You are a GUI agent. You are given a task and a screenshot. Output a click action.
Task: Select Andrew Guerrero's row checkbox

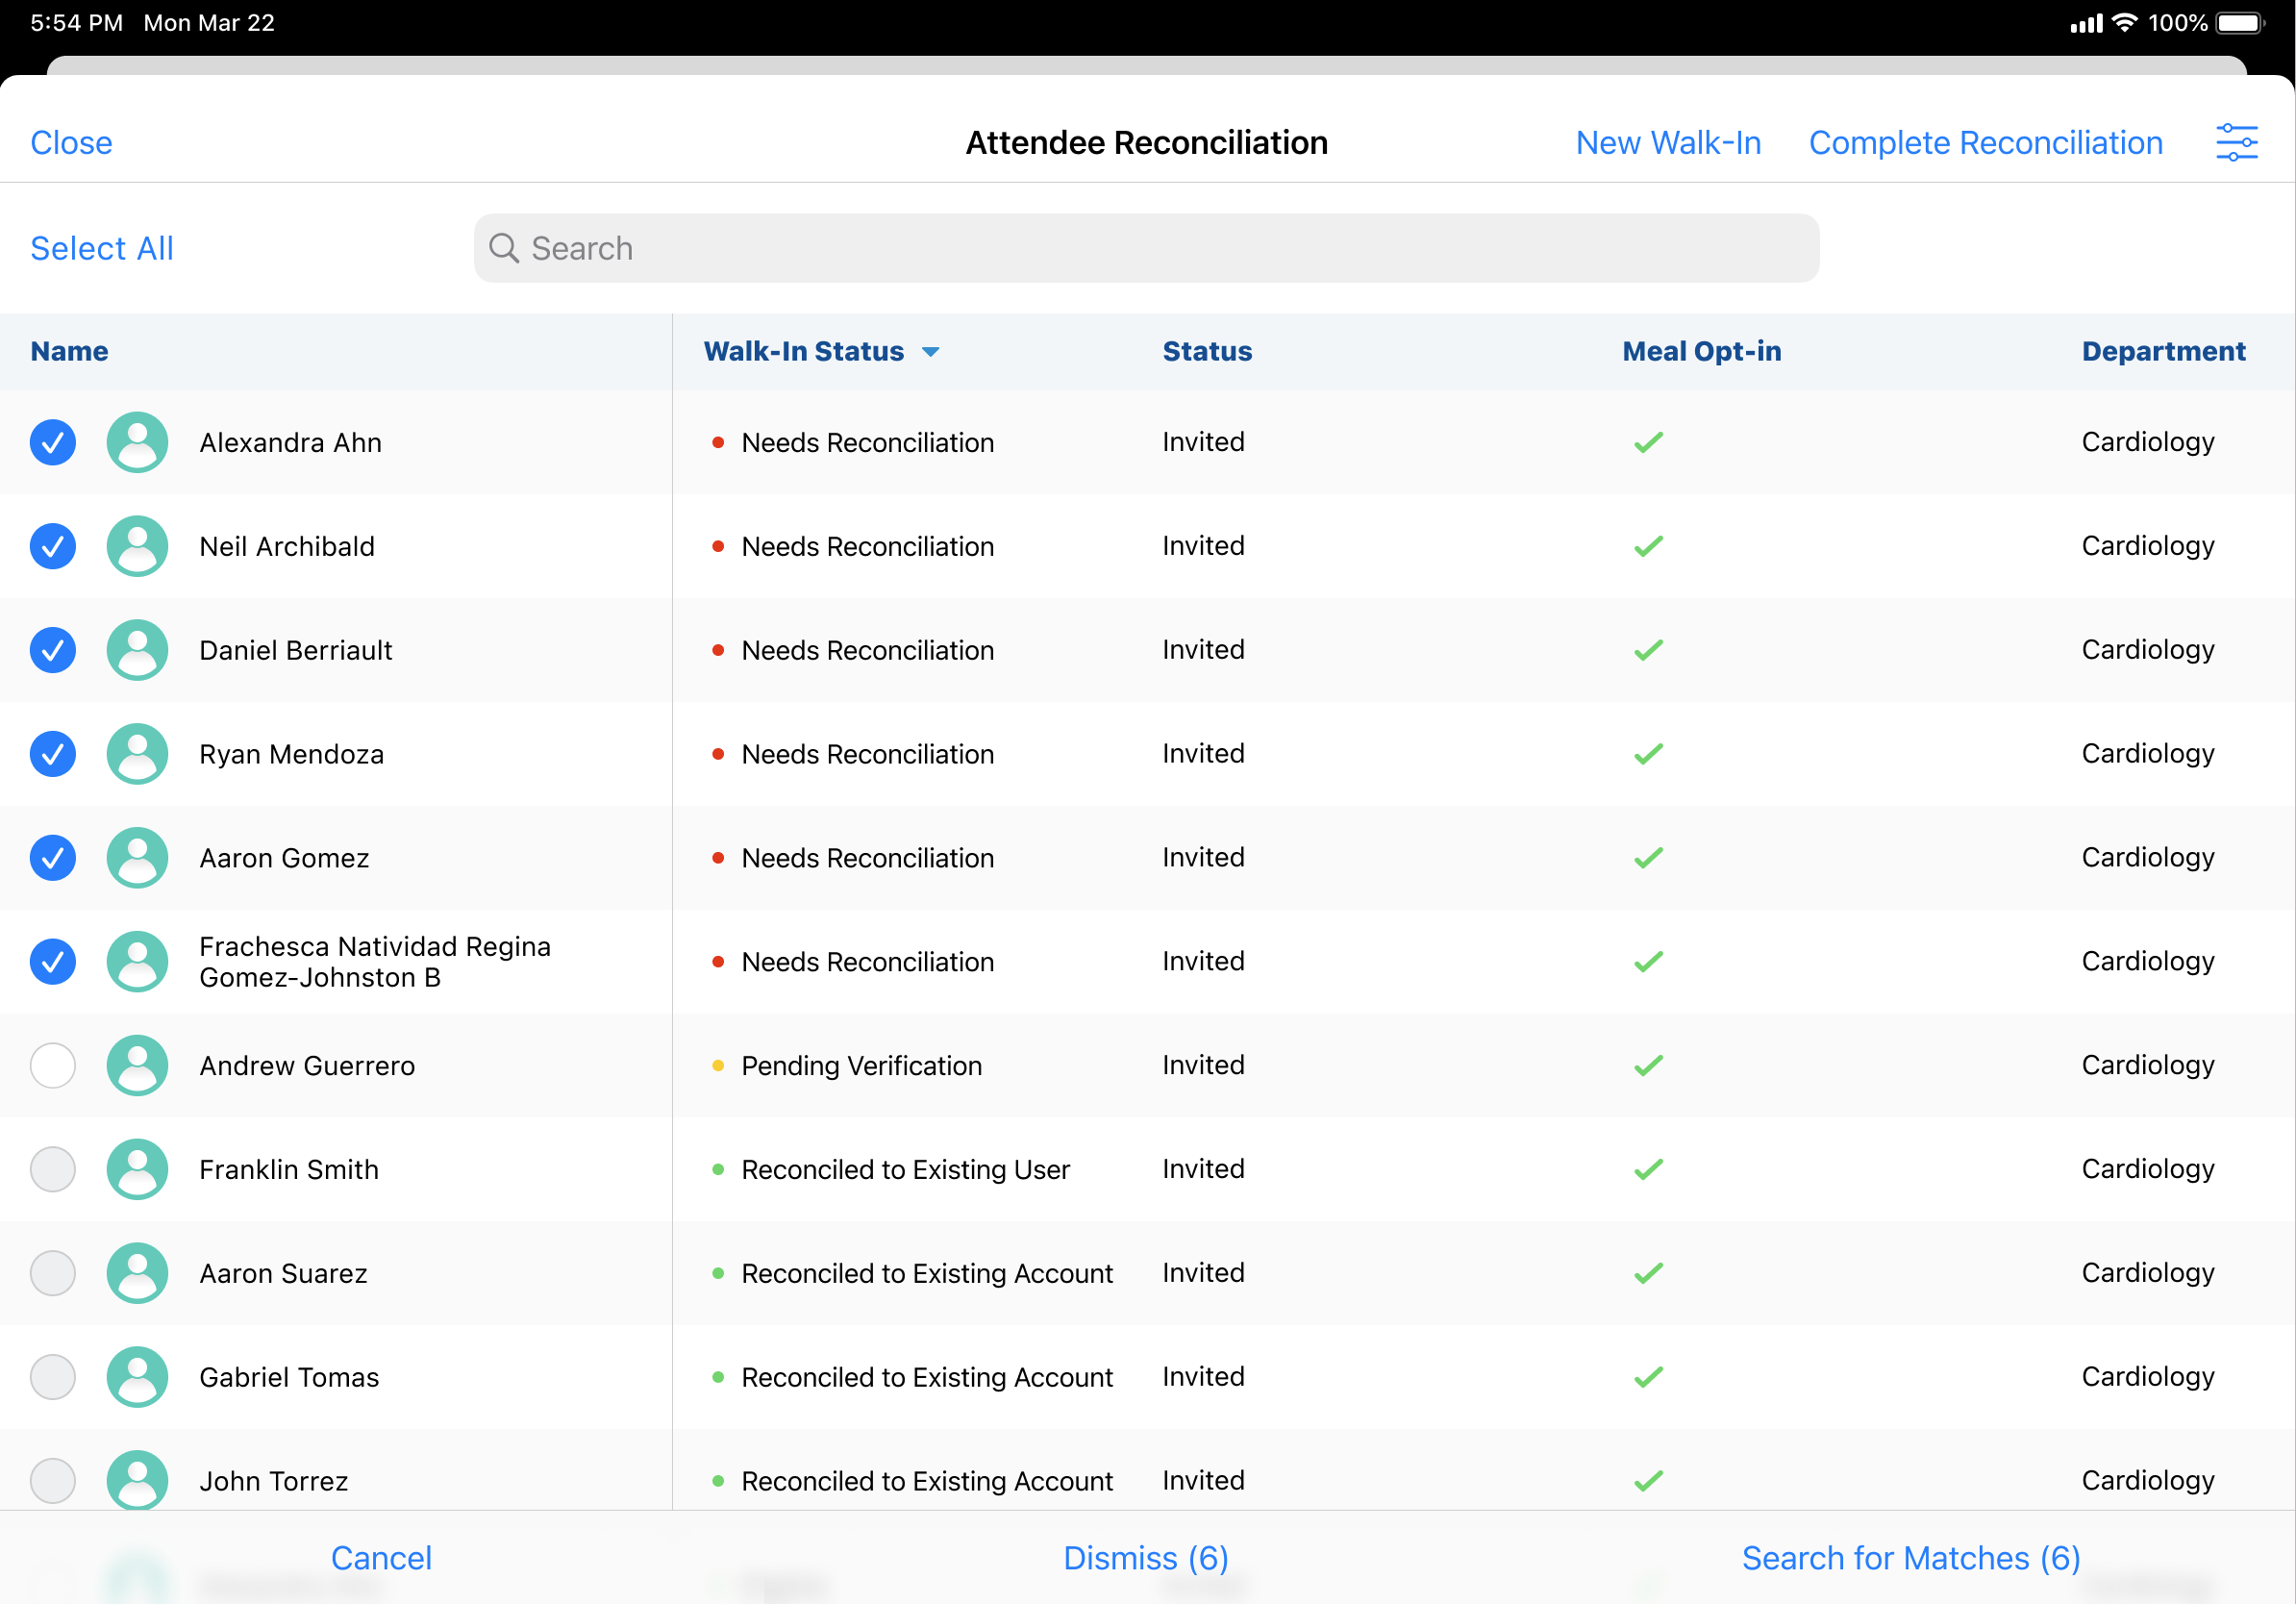click(53, 1065)
